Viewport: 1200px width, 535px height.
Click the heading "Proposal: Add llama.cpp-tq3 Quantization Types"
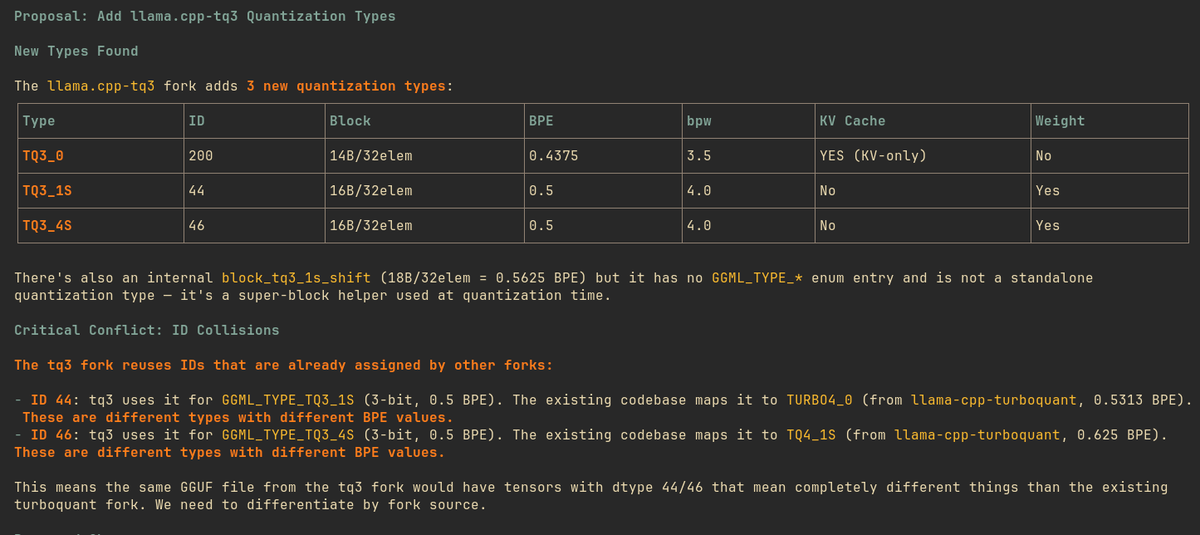tap(205, 16)
